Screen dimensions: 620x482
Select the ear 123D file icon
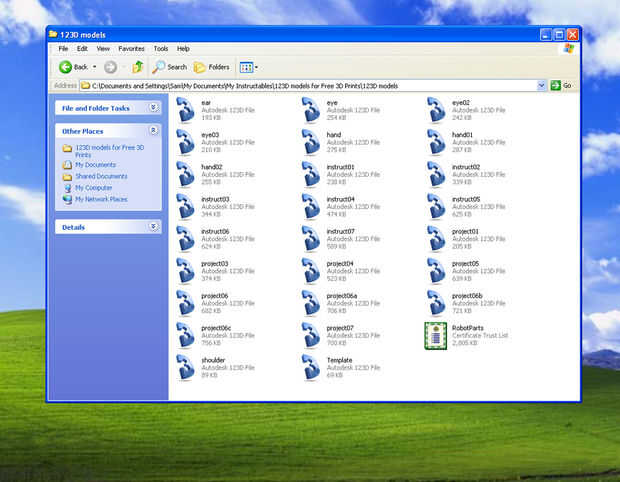click(185, 110)
